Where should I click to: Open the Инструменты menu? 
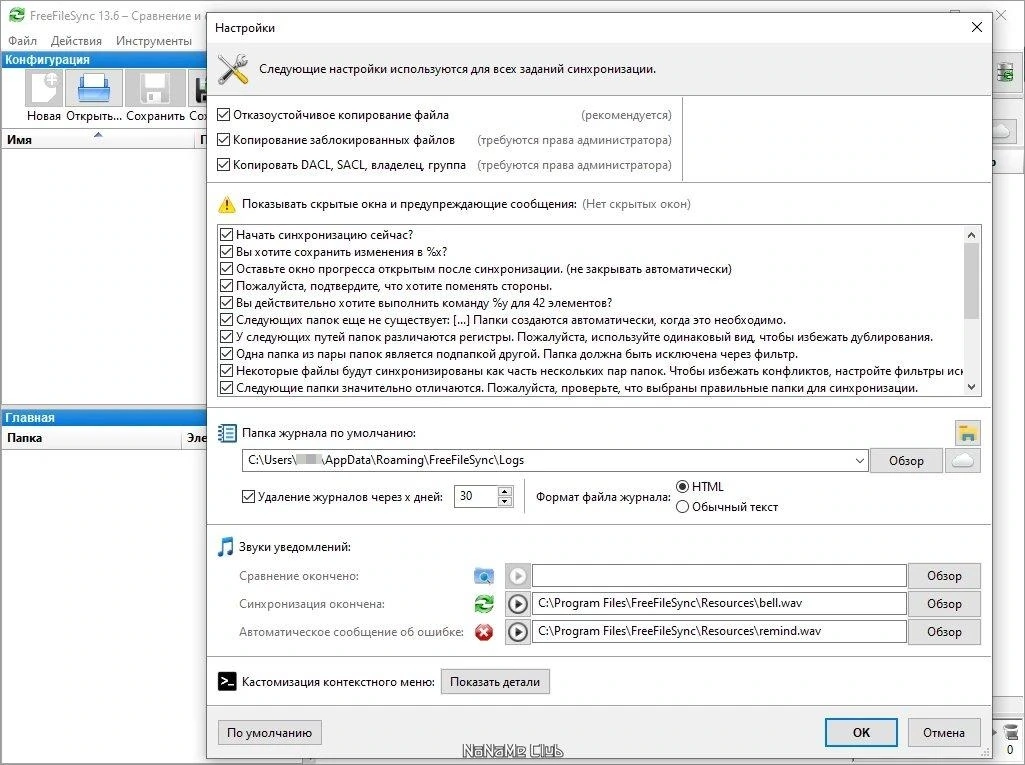[154, 41]
